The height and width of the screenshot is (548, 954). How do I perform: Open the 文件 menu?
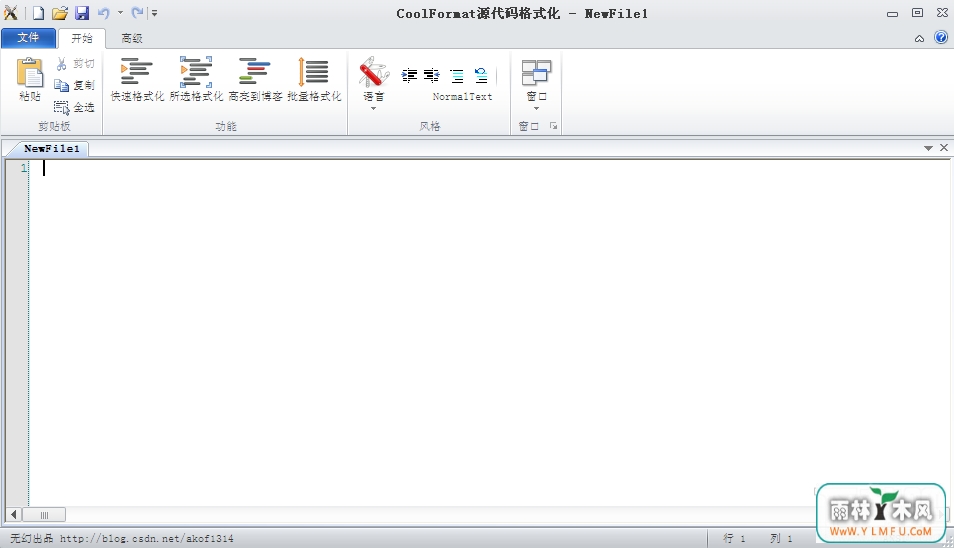pos(28,38)
